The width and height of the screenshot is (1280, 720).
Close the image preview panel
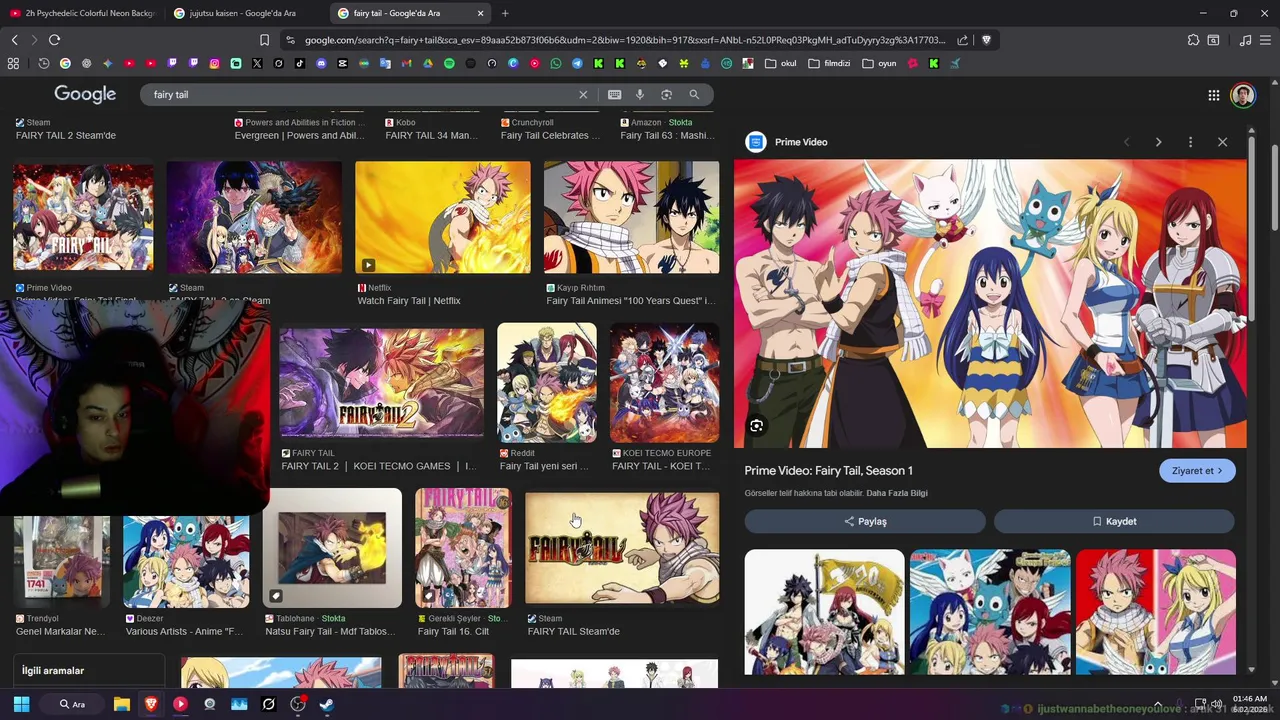pos(1222,142)
